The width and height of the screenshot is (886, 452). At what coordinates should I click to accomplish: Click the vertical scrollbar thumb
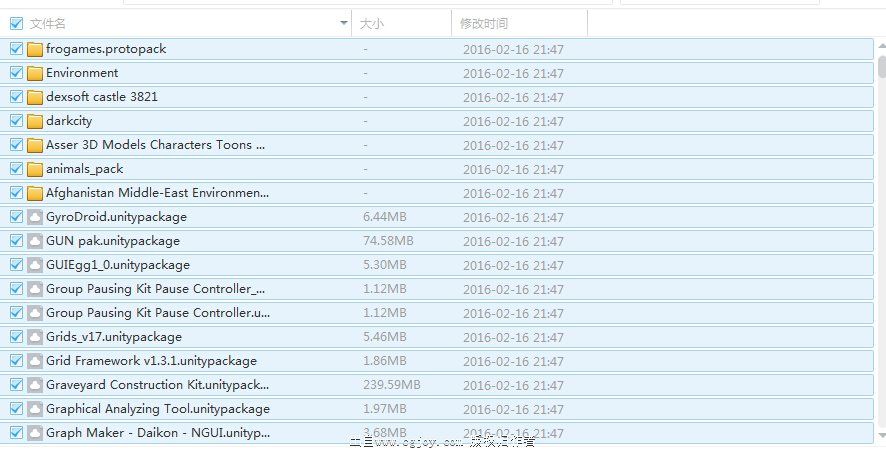click(882, 67)
